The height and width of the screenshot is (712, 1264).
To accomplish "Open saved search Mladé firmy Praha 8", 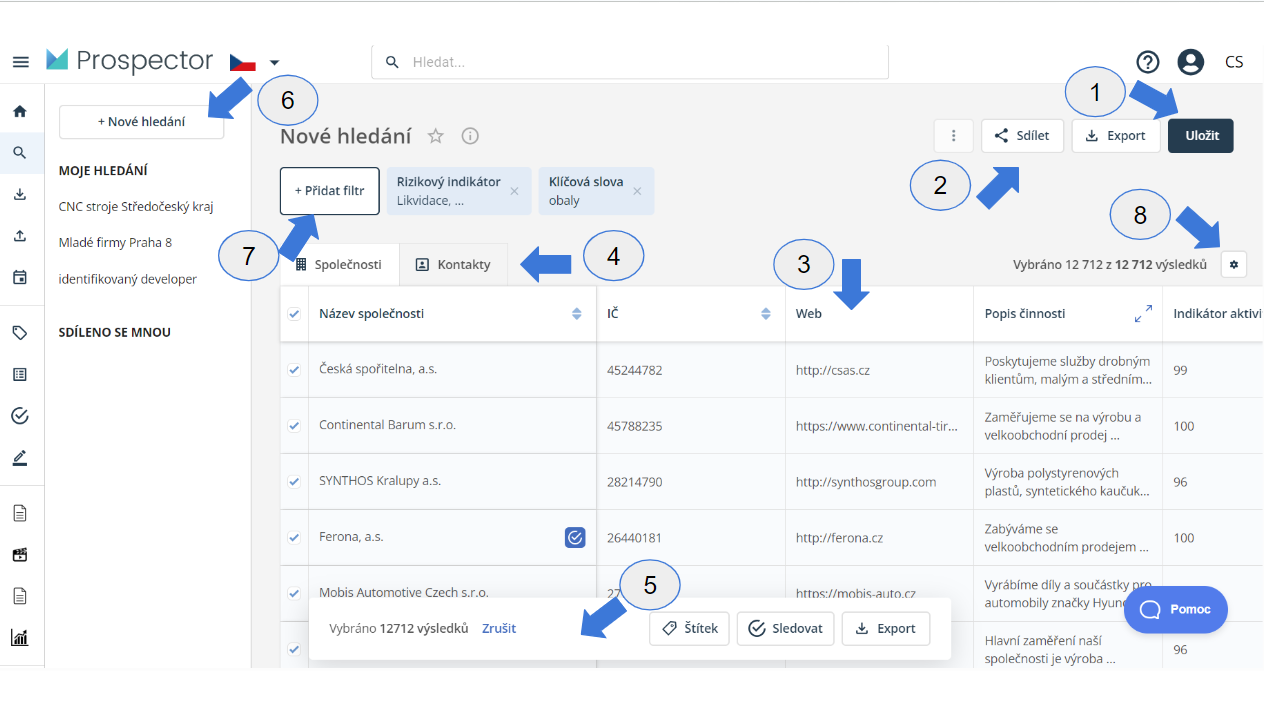I will point(116,243).
